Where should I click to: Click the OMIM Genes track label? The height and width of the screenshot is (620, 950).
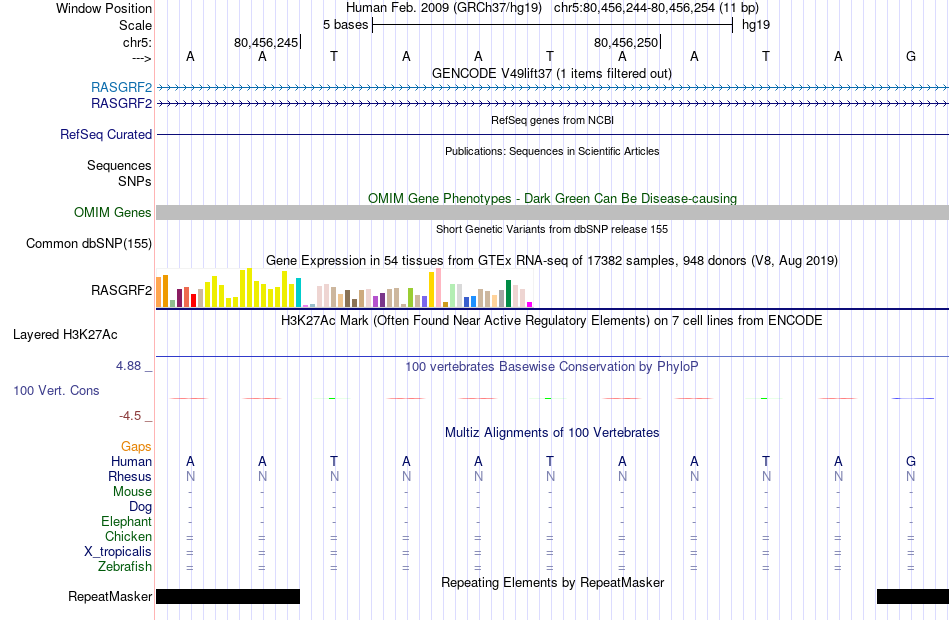click(113, 212)
